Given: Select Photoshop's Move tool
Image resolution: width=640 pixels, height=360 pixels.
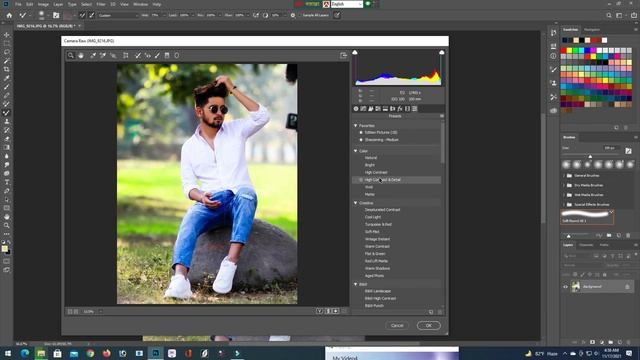Looking at the screenshot, I should coord(7,35).
